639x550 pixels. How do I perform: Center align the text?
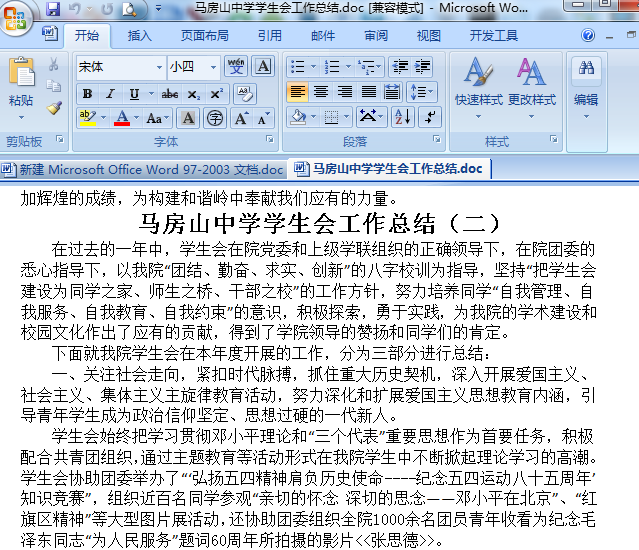(321, 92)
